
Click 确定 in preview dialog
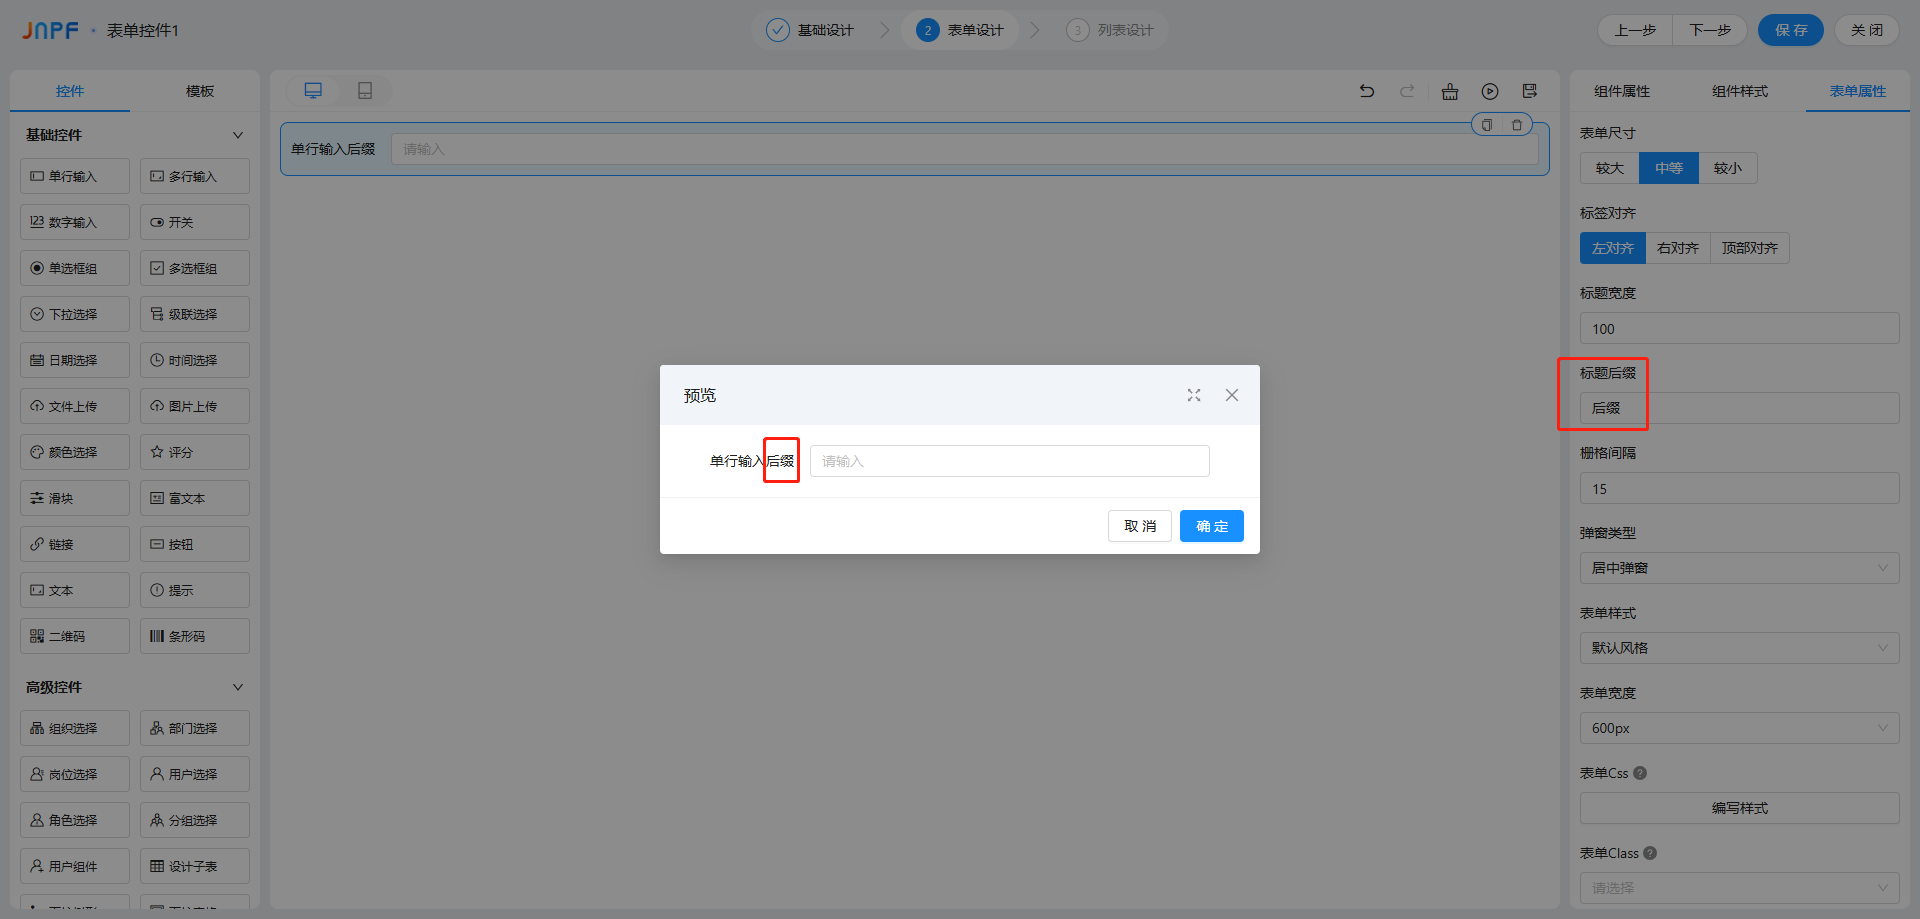point(1212,526)
